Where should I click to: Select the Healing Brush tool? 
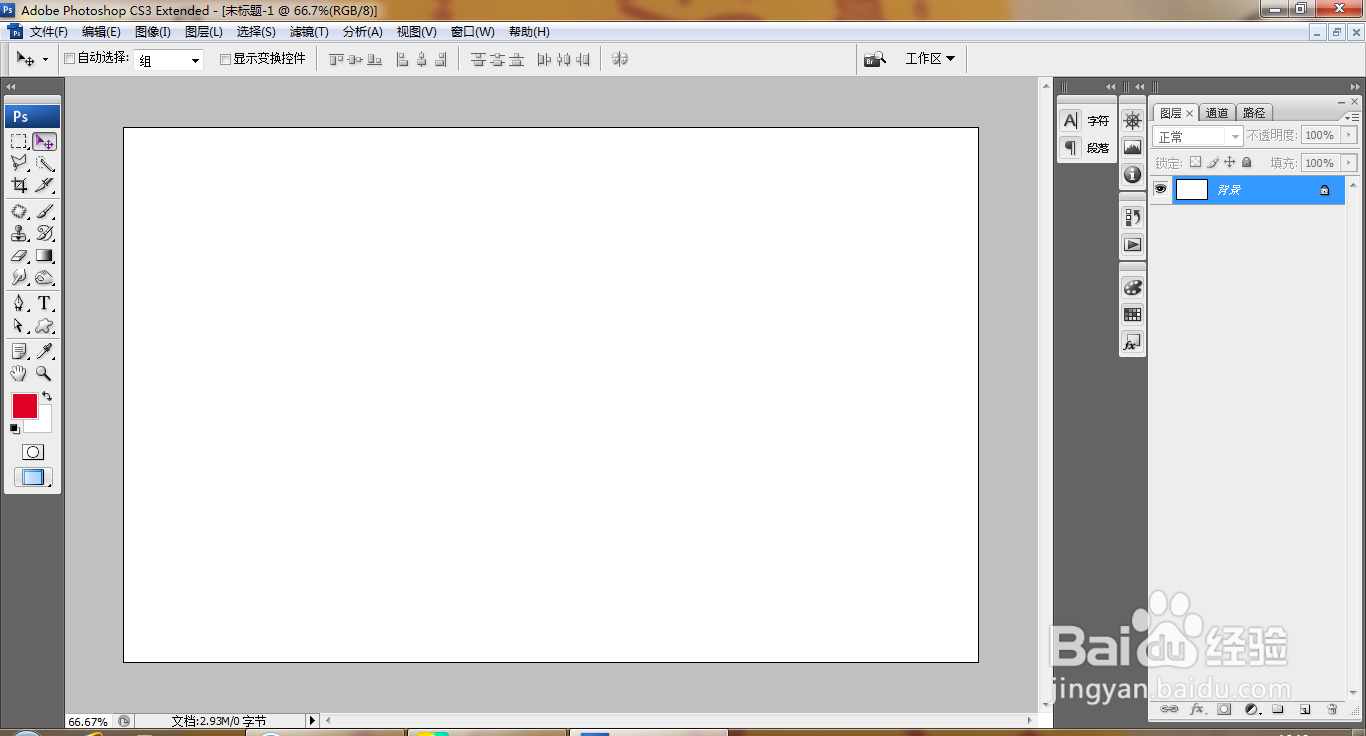click(19, 211)
